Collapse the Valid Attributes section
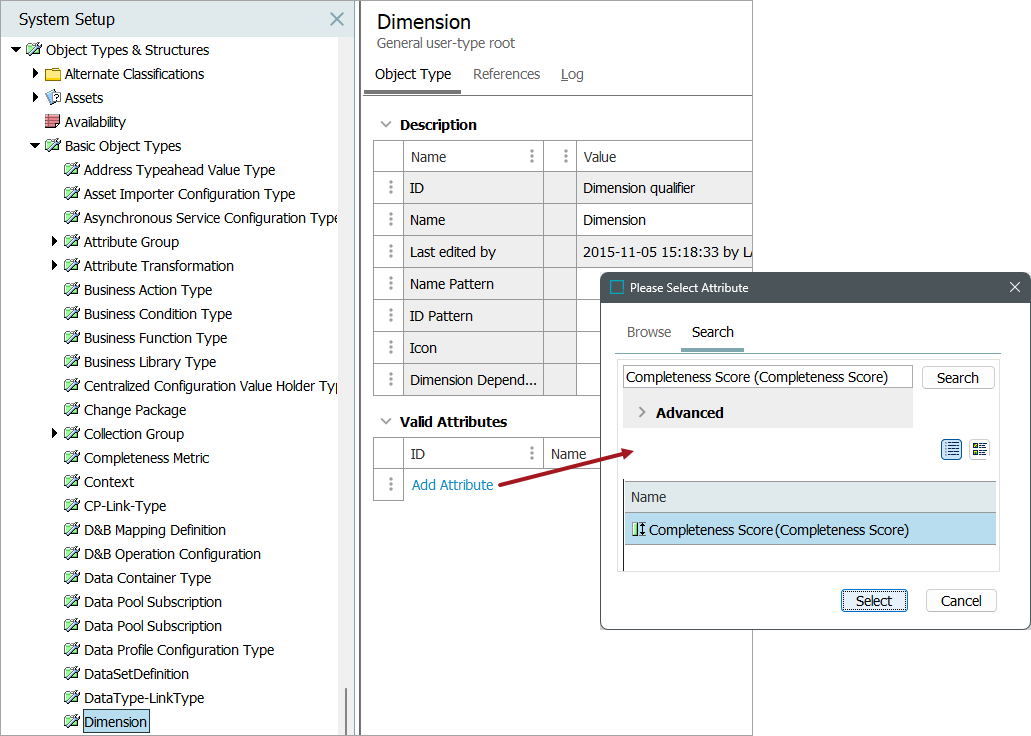Screen dimensions: 1031x736 point(385,422)
